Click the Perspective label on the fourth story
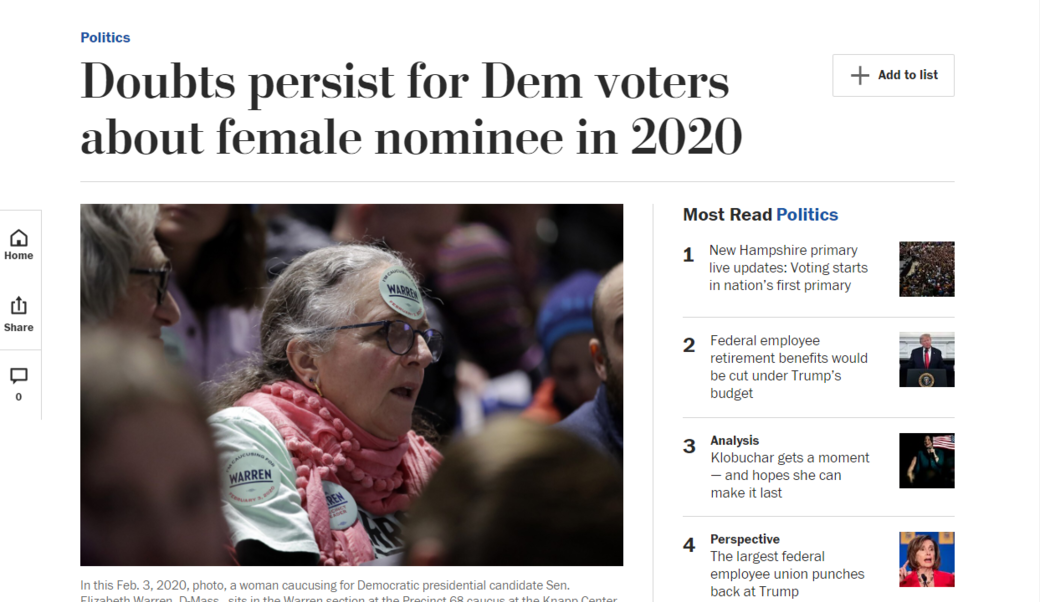The image size is (1040, 602). click(744, 539)
